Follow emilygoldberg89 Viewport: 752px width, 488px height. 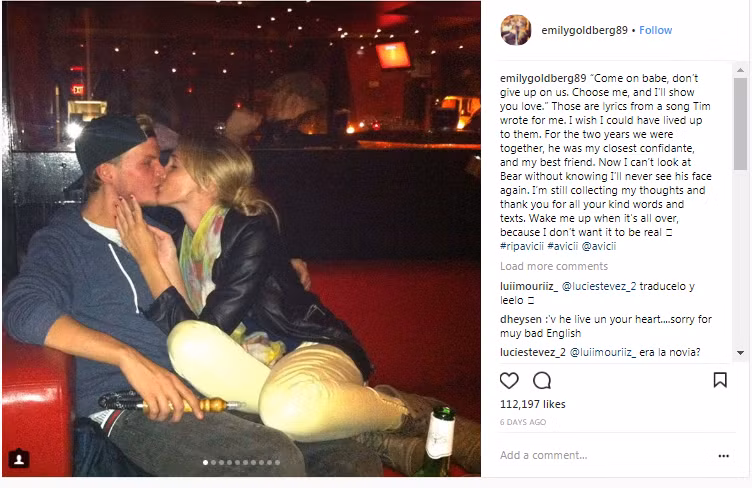coord(656,30)
